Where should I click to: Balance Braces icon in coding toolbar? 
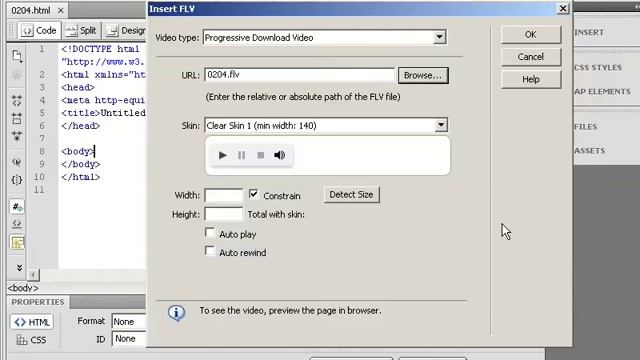coord(17,180)
